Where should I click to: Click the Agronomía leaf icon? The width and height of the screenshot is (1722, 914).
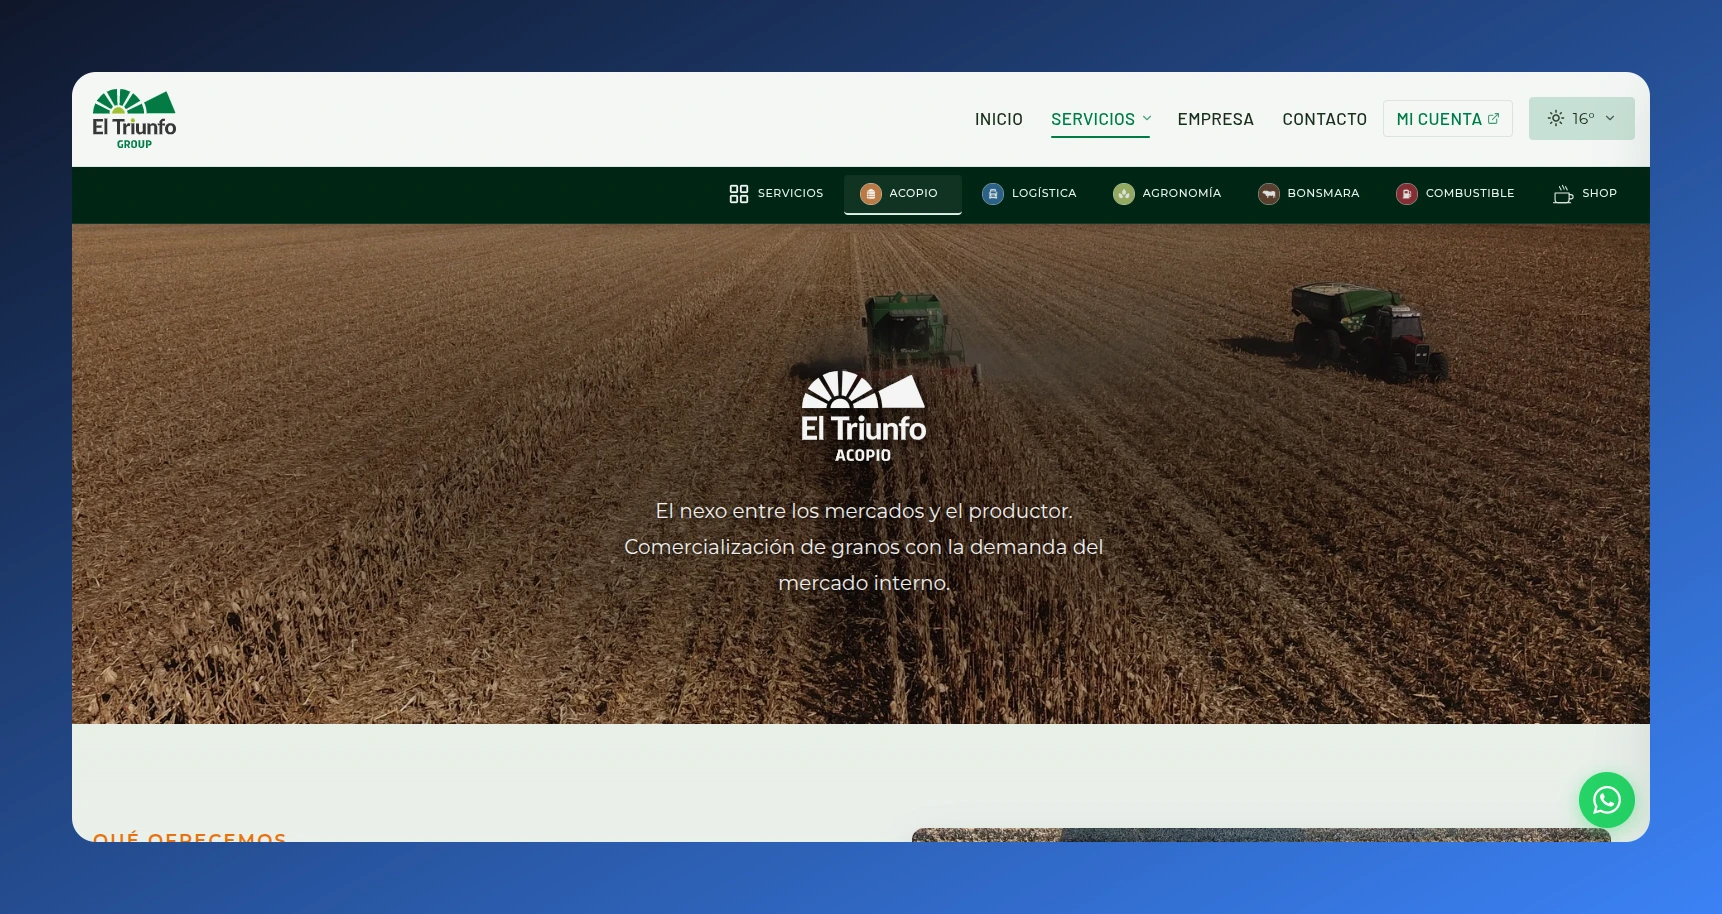[1124, 194]
